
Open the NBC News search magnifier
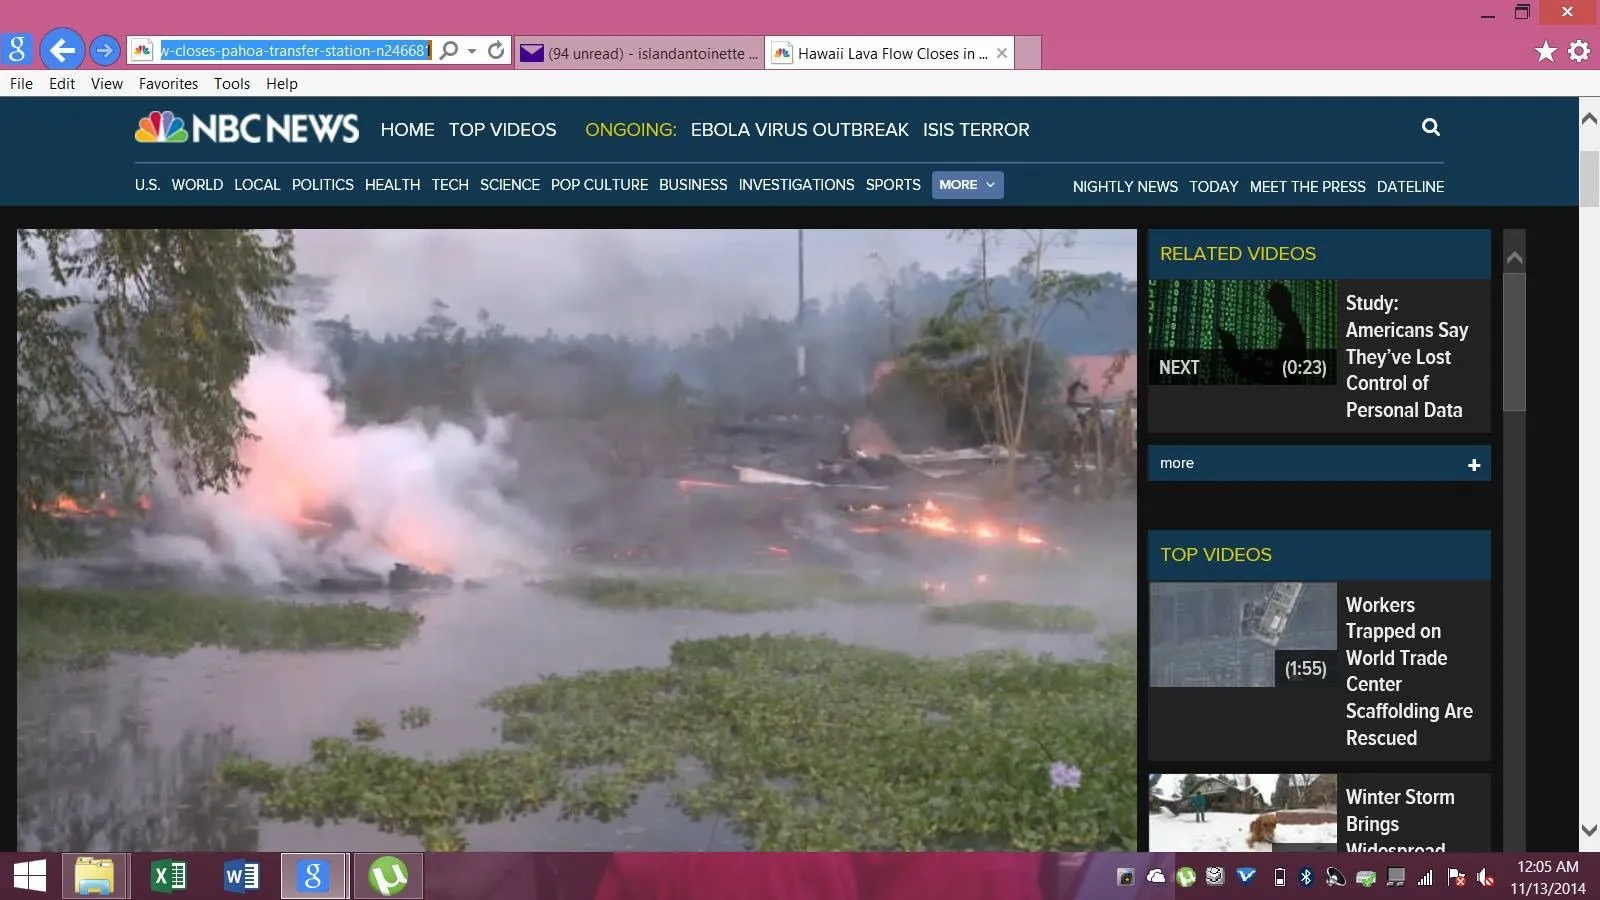(x=1431, y=127)
